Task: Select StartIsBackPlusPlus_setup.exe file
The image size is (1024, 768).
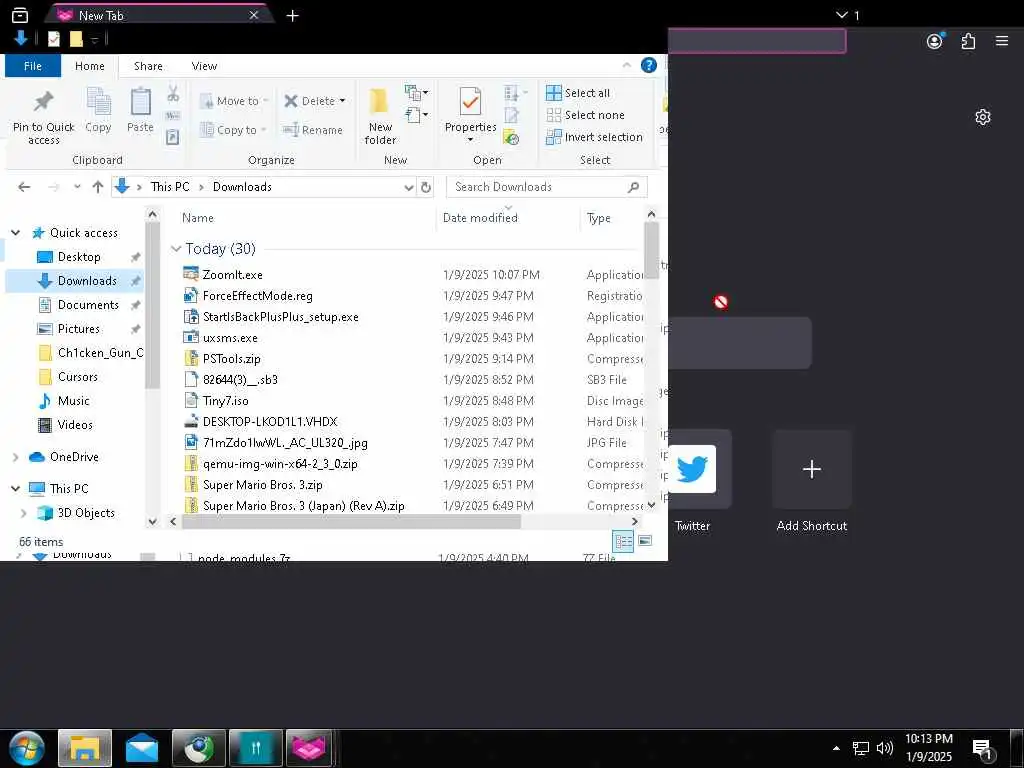Action: 280,317
